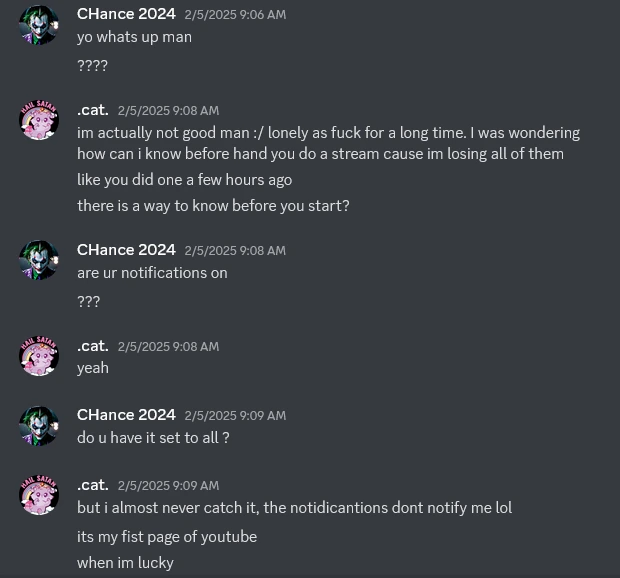Click the 2/5/2025 9:06 AM timestamp

235,15
